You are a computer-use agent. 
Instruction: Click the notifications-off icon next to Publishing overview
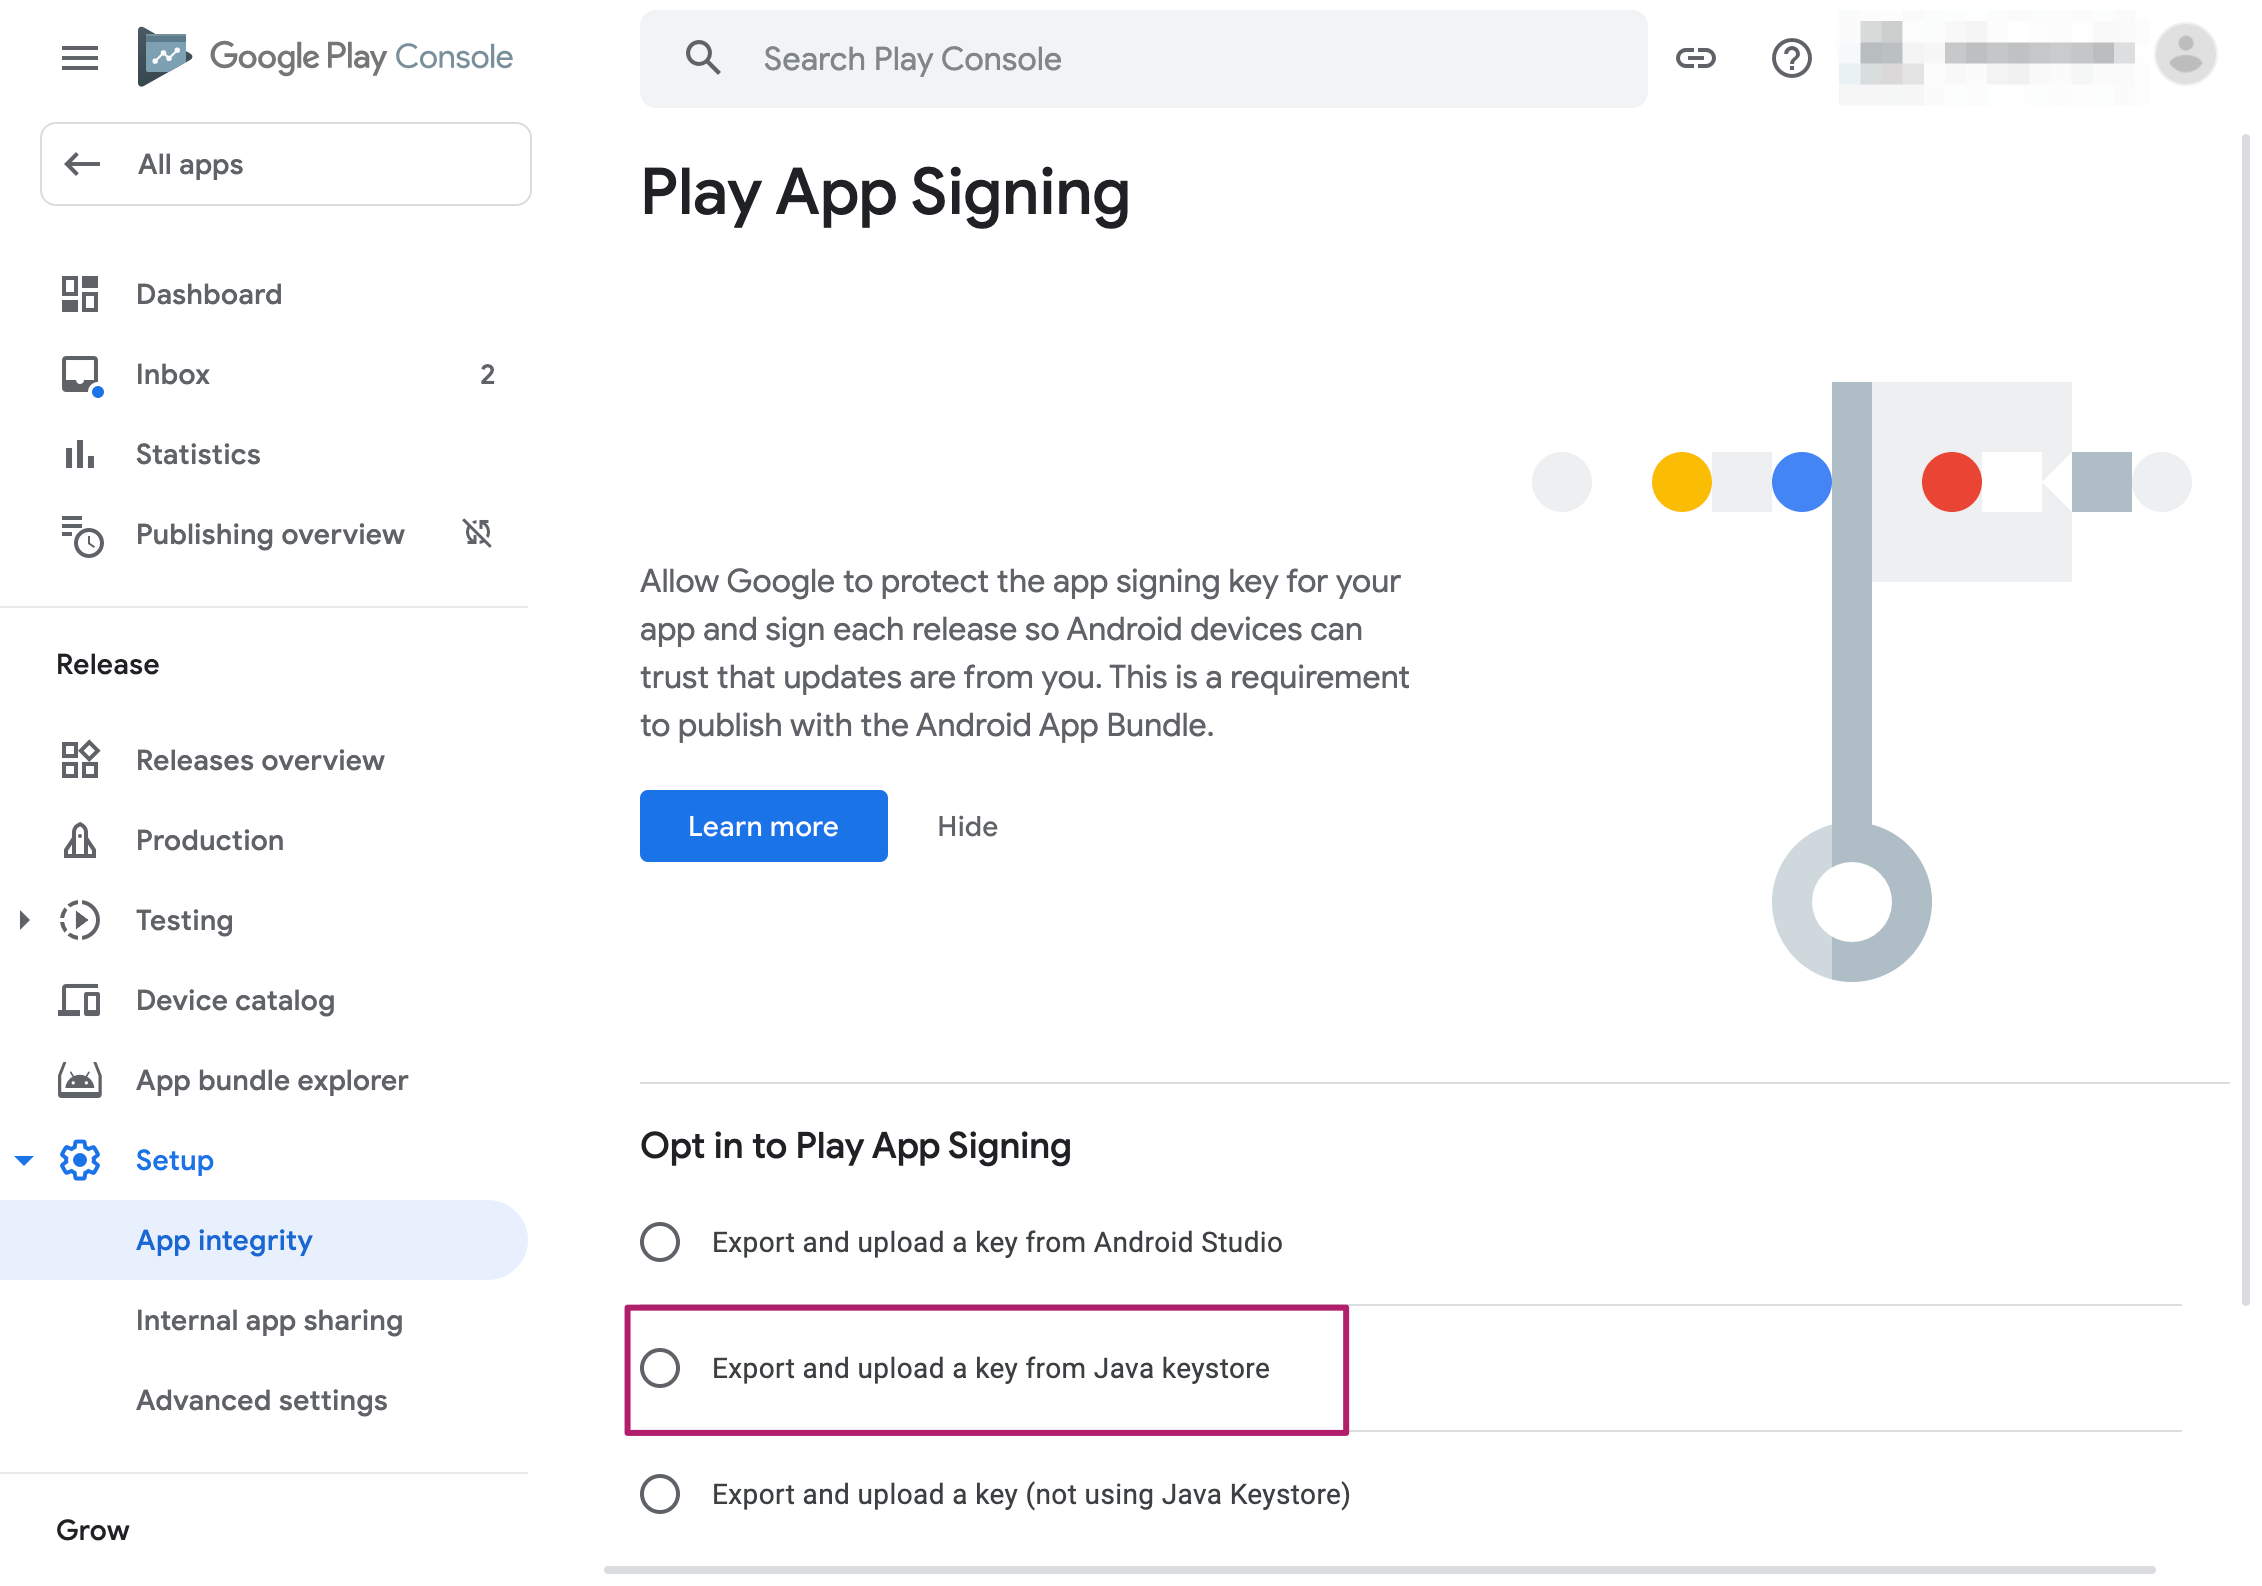(x=478, y=534)
